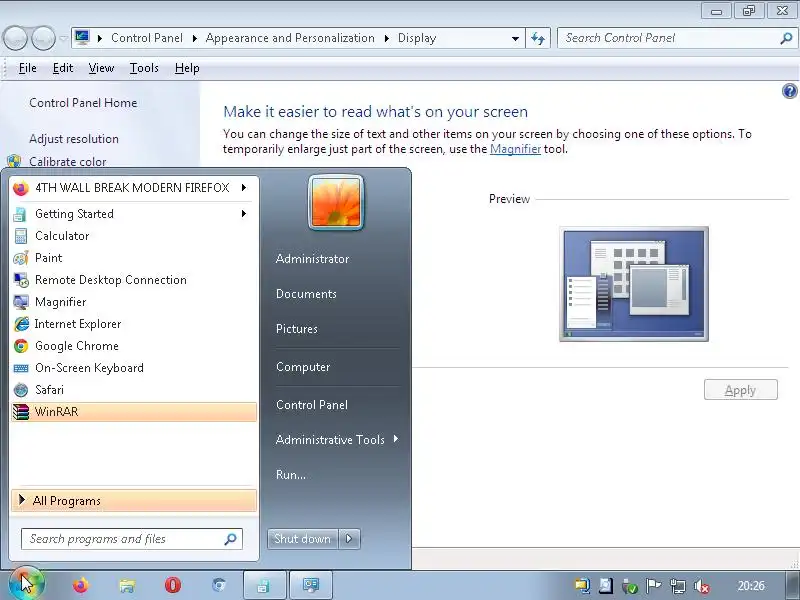Open Adjust resolution link
The width and height of the screenshot is (800, 600).
click(x=74, y=139)
